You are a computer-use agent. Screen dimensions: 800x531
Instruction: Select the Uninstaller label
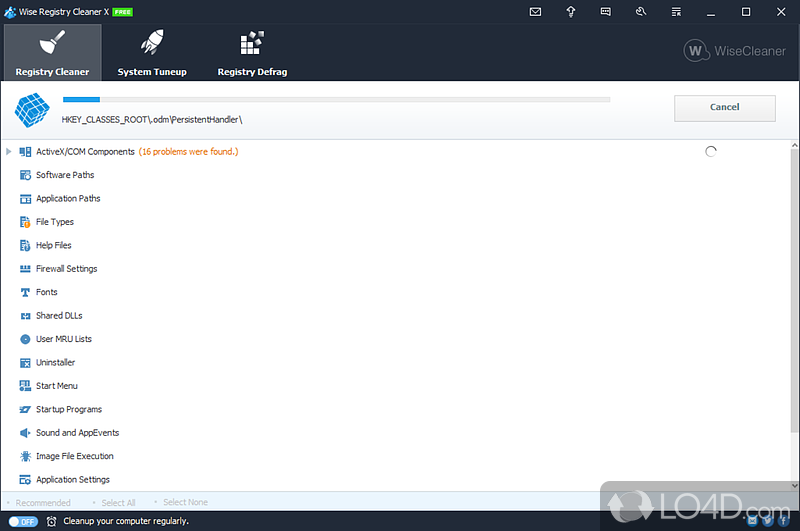(56, 363)
